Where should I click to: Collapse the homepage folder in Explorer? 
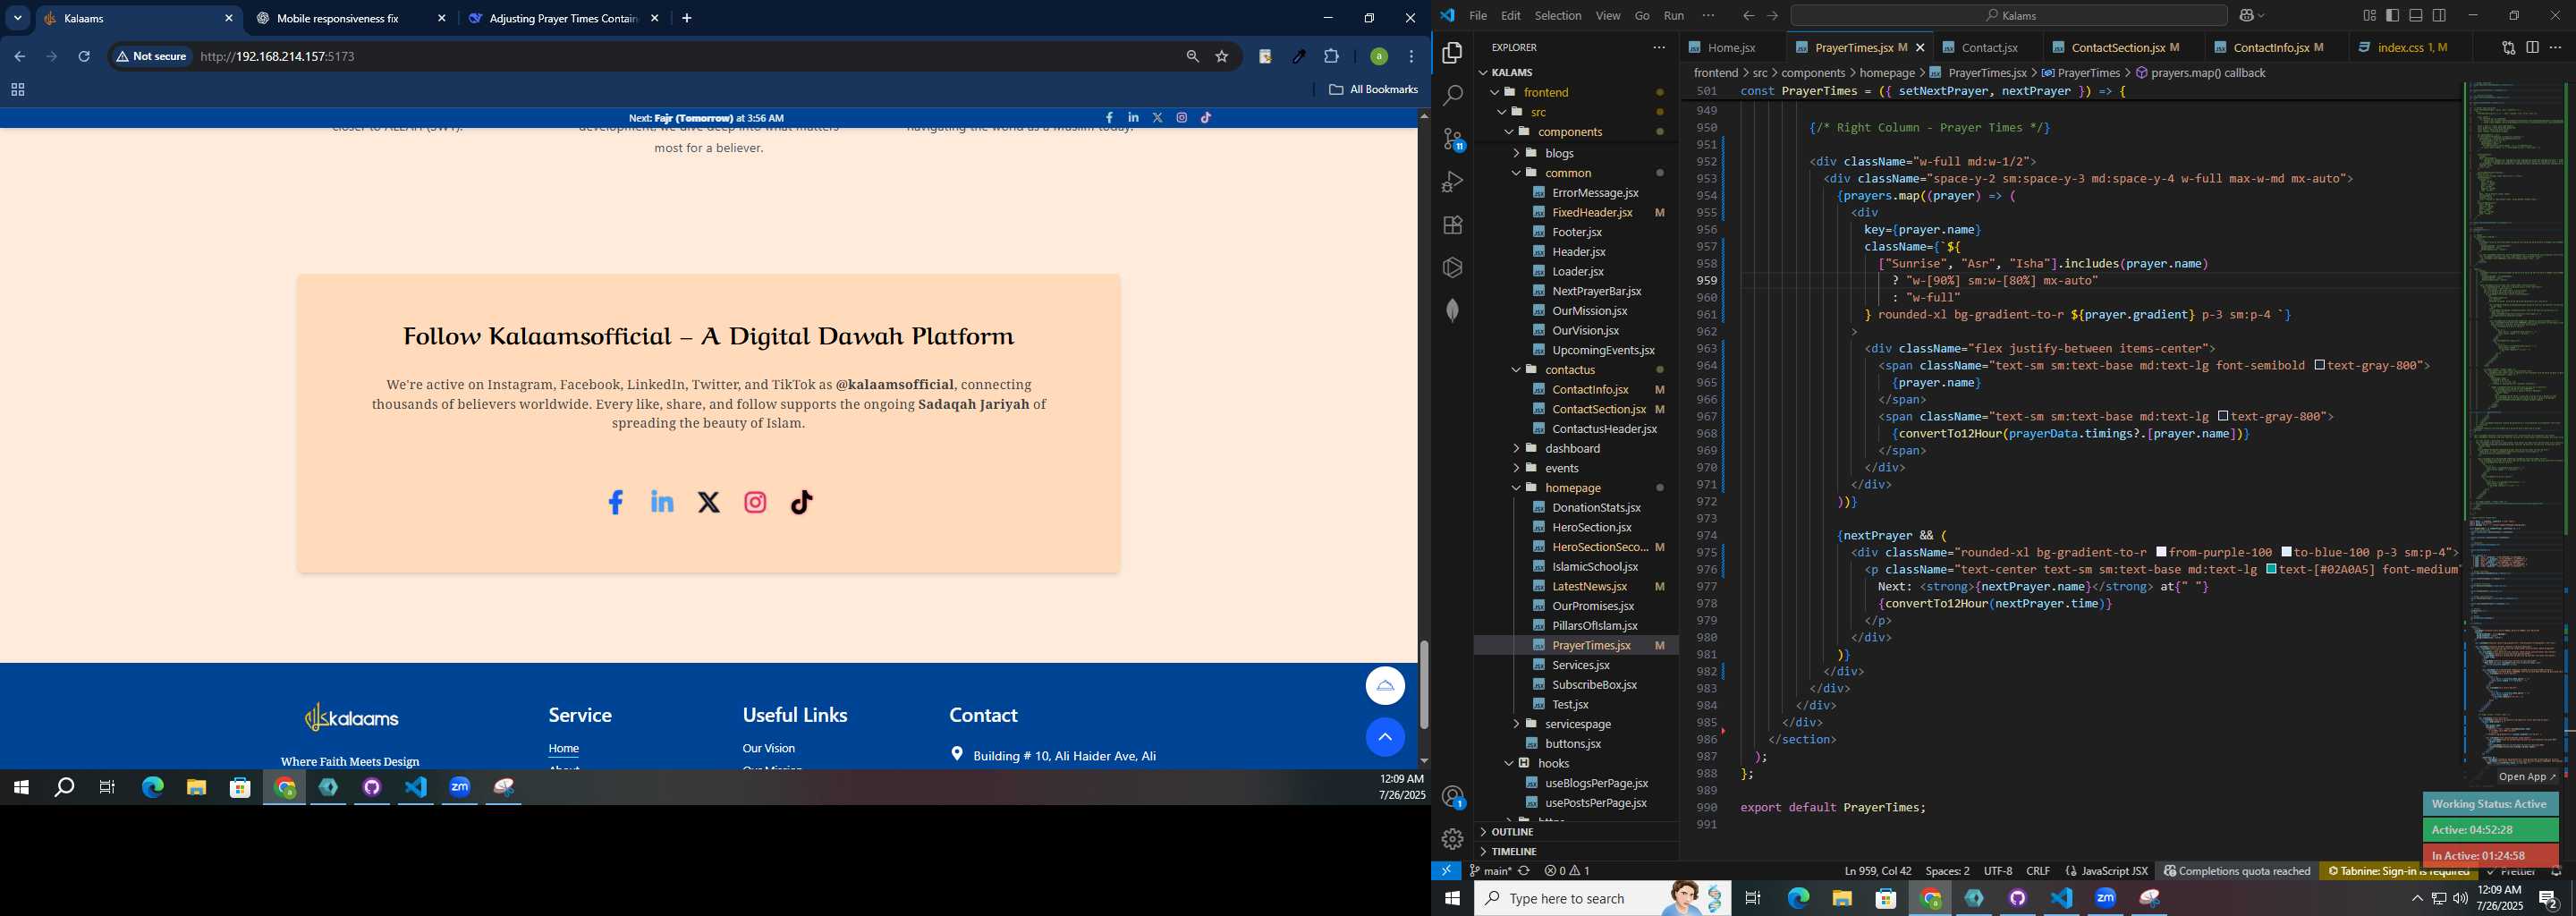pos(1516,488)
